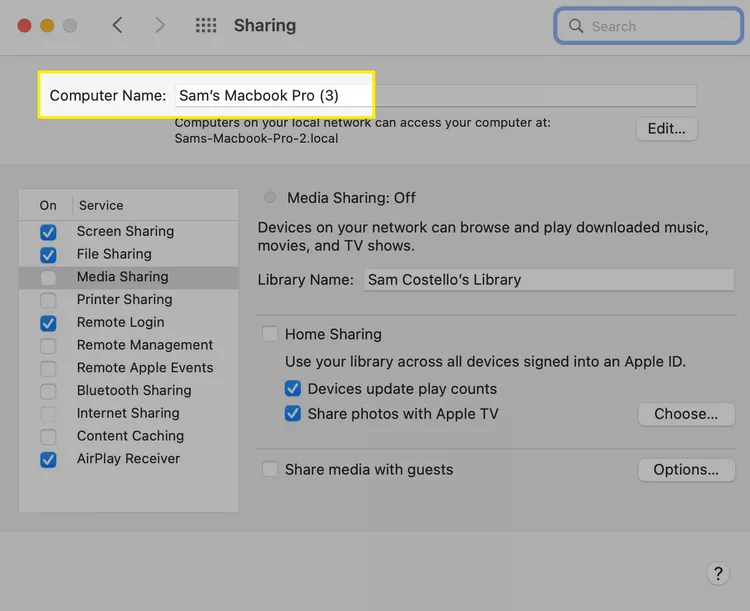Click the Choose... photos button

point(686,414)
